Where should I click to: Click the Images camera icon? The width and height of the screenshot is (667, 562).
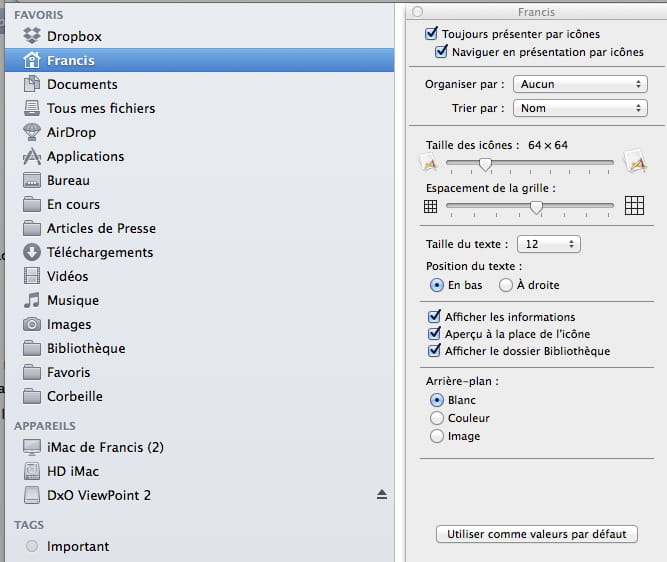(32, 324)
